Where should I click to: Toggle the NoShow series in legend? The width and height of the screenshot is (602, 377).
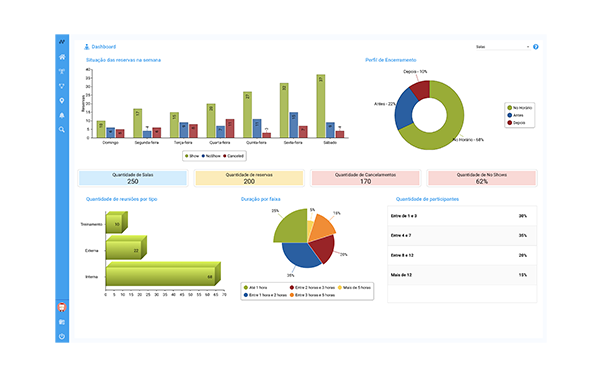211,156
